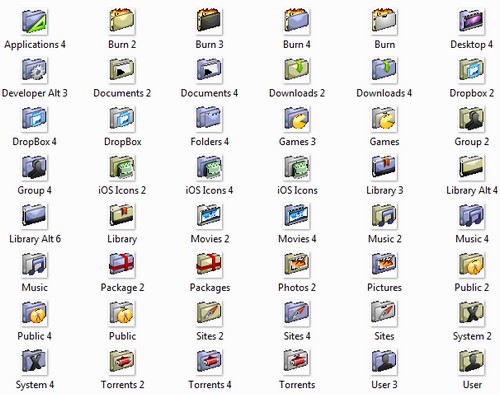Select the Developer Alt 3 gear folder
The height and width of the screenshot is (394, 500).
point(35,70)
